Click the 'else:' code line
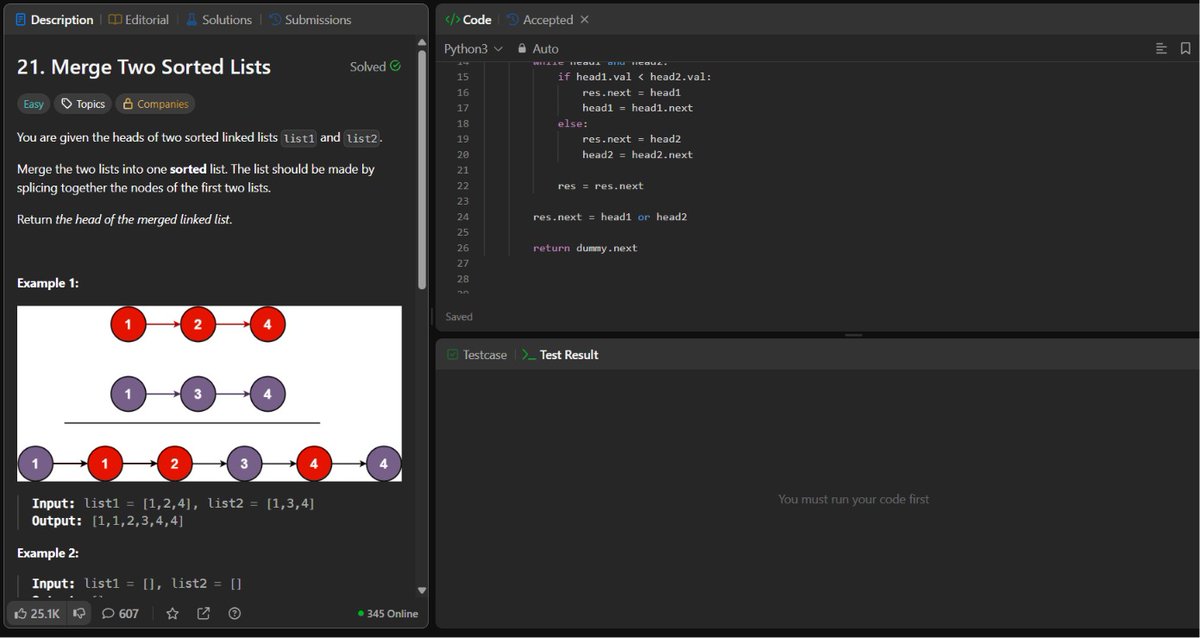 pyautogui.click(x=573, y=123)
